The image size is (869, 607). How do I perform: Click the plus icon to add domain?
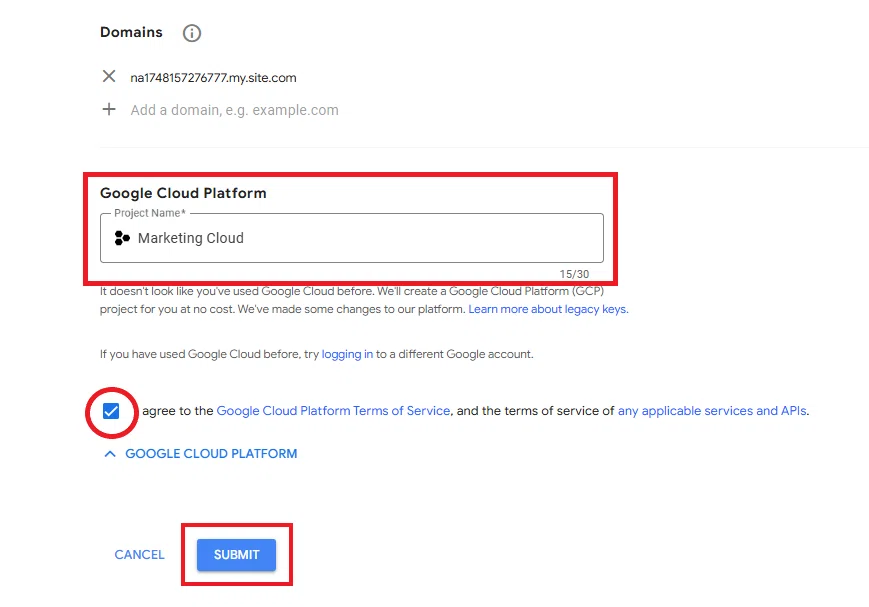[x=109, y=109]
